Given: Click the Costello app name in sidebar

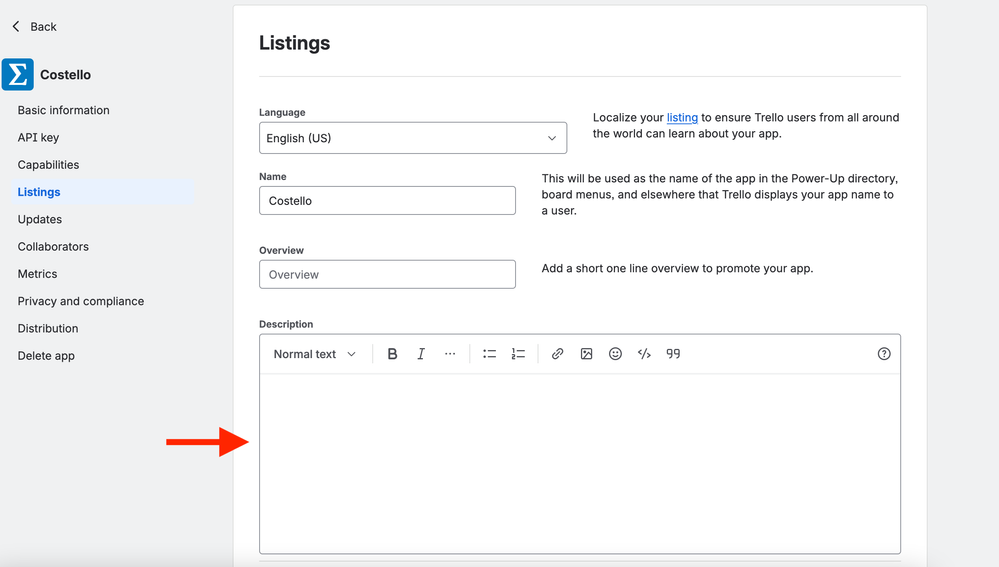Looking at the screenshot, I should coord(66,75).
